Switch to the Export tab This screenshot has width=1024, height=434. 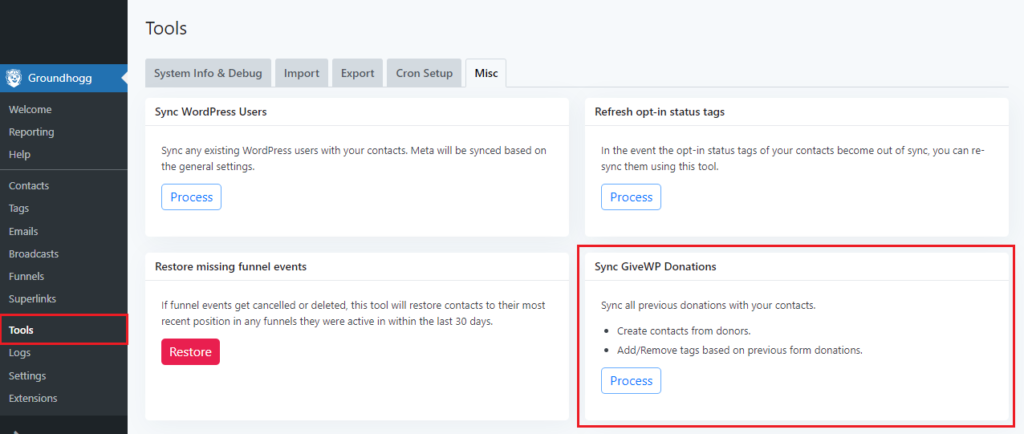[357, 73]
